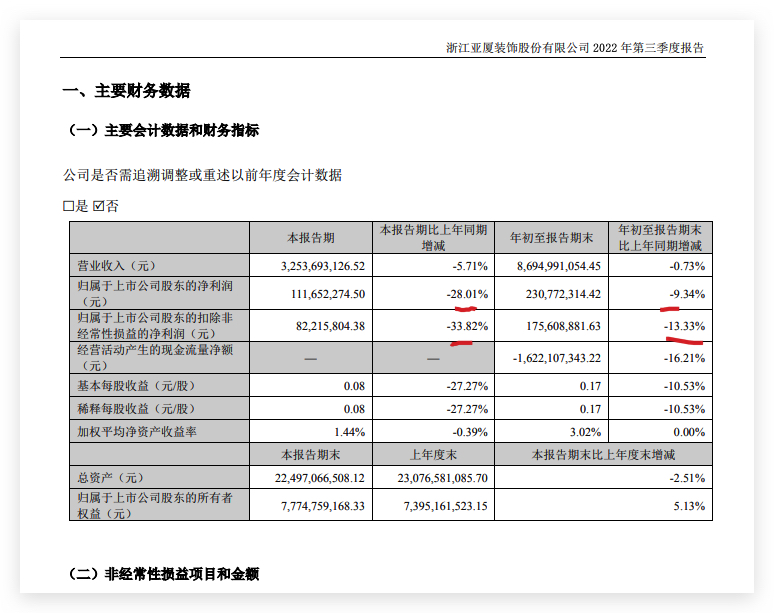Viewport: 774px width, 613px height.
Task: Select underlined value -28.01%
Action: tap(467, 294)
